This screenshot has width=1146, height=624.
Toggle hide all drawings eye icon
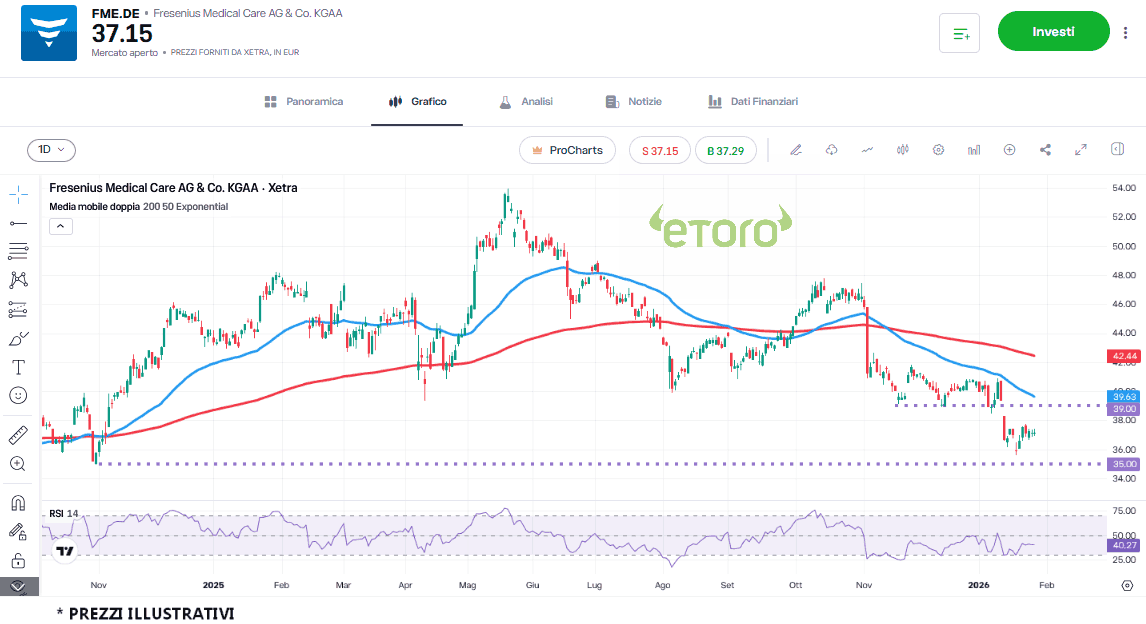[18, 587]
